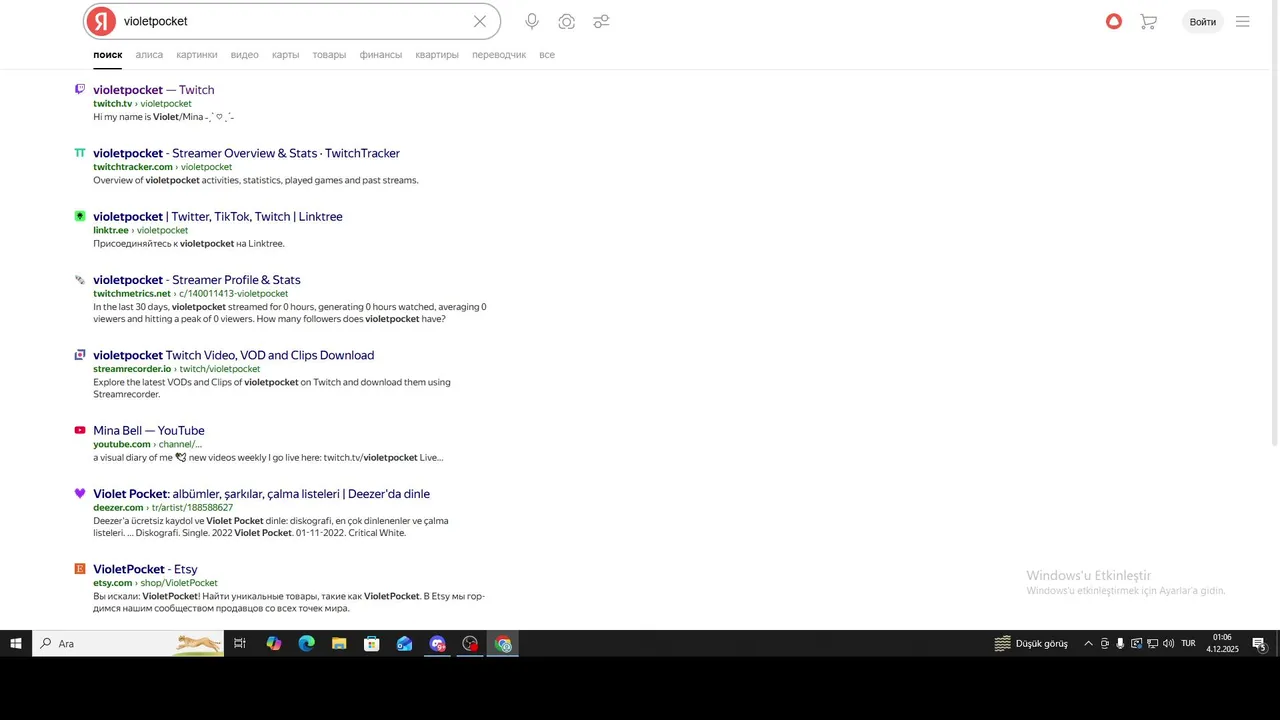Open File Explorer from the taskbar

point(339,644)
